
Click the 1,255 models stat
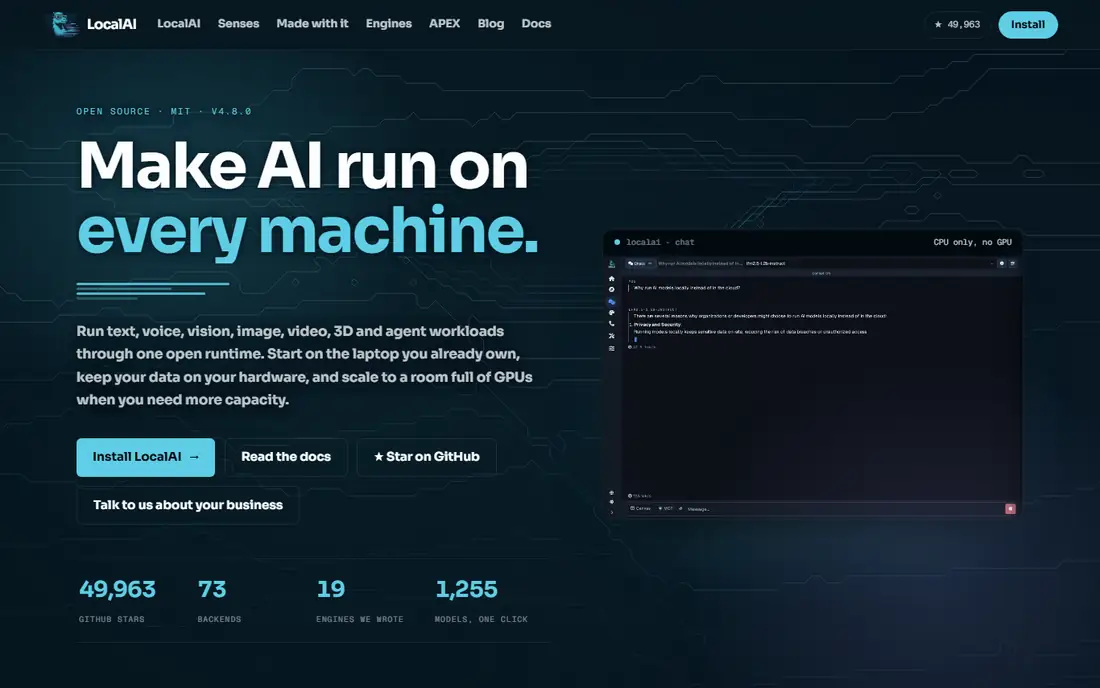coord(467,589)
